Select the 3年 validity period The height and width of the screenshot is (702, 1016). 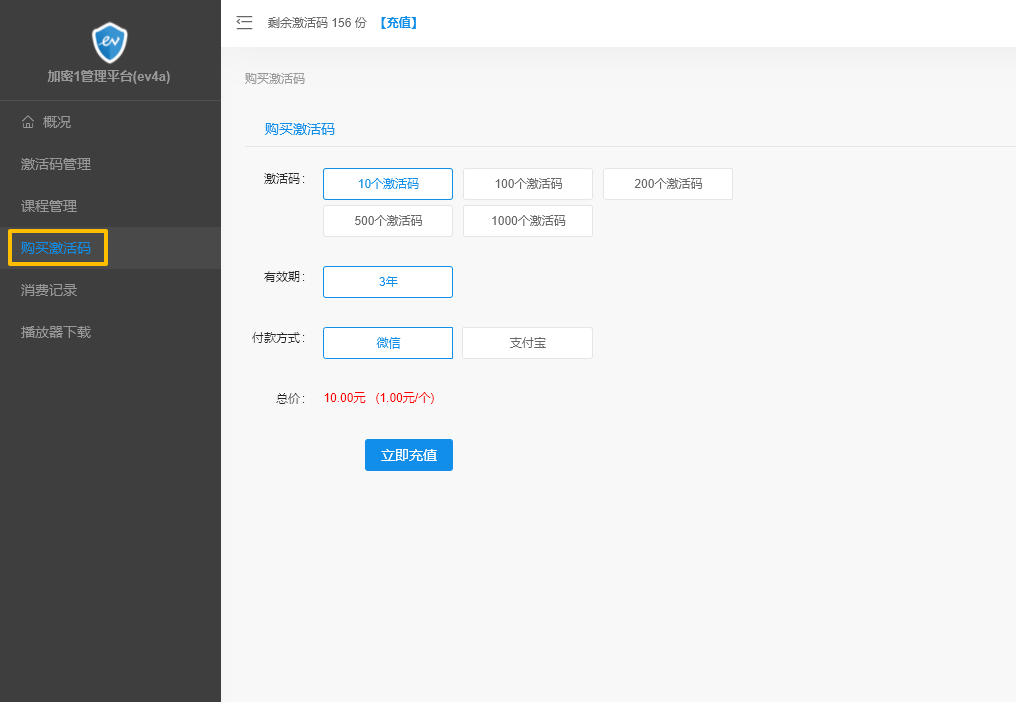(x=388, y=282)
